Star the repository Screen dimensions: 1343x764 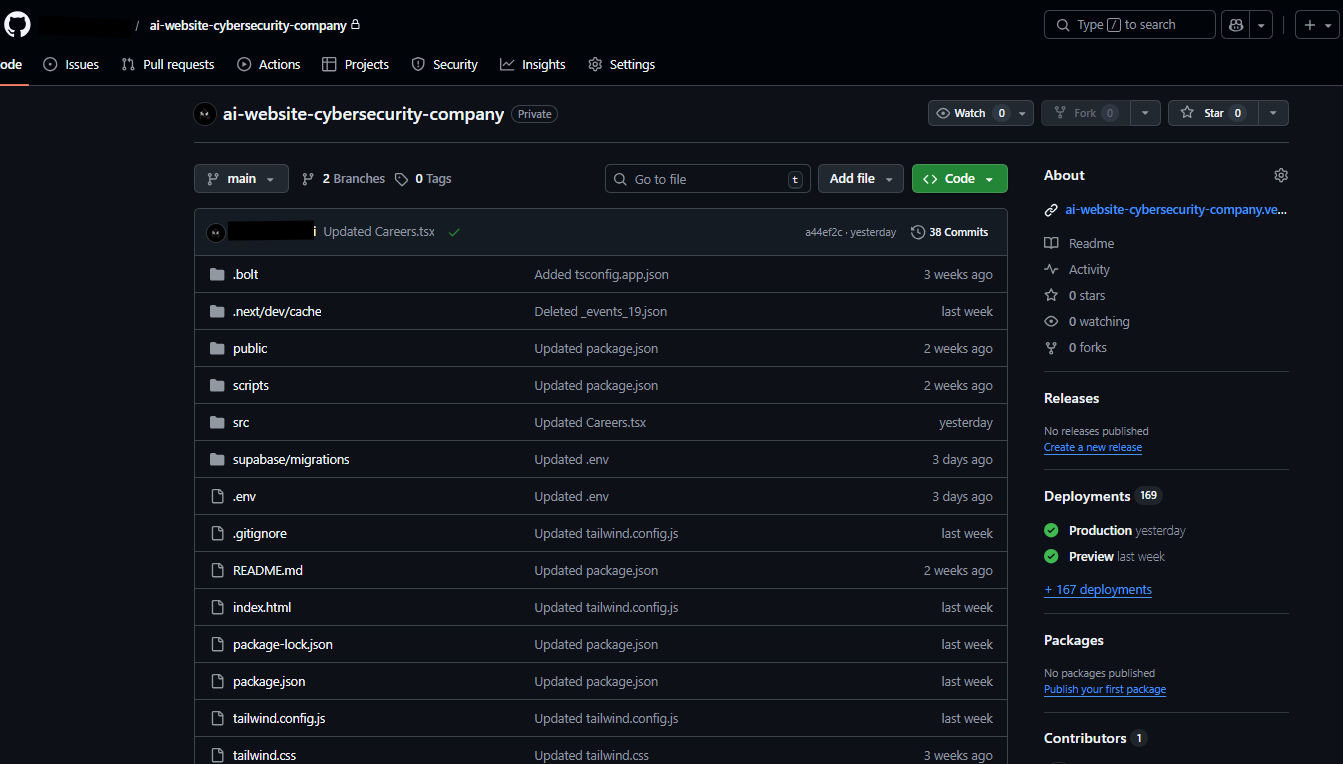(1212, 113)
